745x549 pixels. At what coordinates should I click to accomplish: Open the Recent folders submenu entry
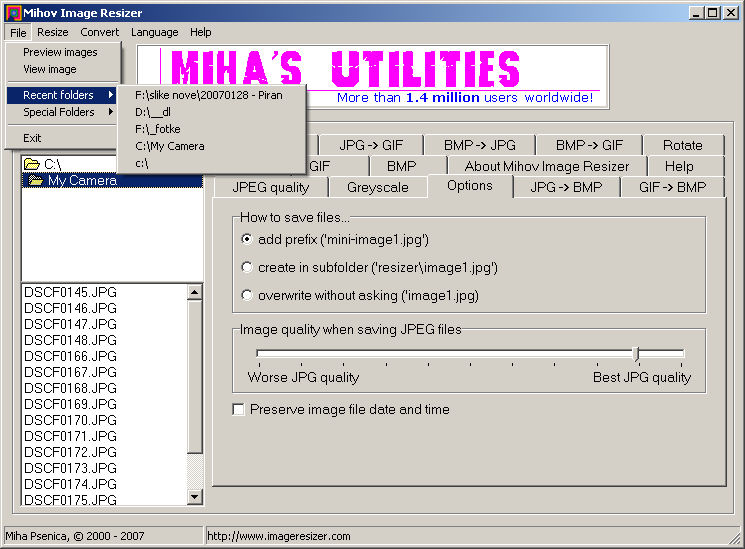(62, 95)
